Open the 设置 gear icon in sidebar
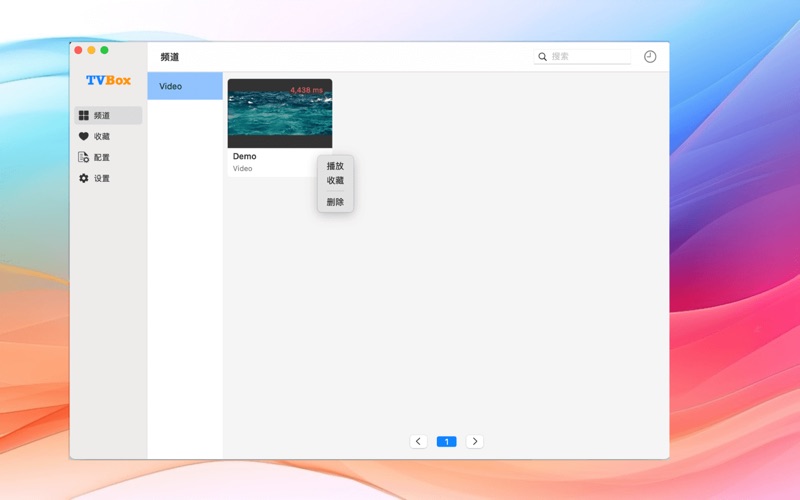The width and height of the screenshot is (800, 500). 84,179
